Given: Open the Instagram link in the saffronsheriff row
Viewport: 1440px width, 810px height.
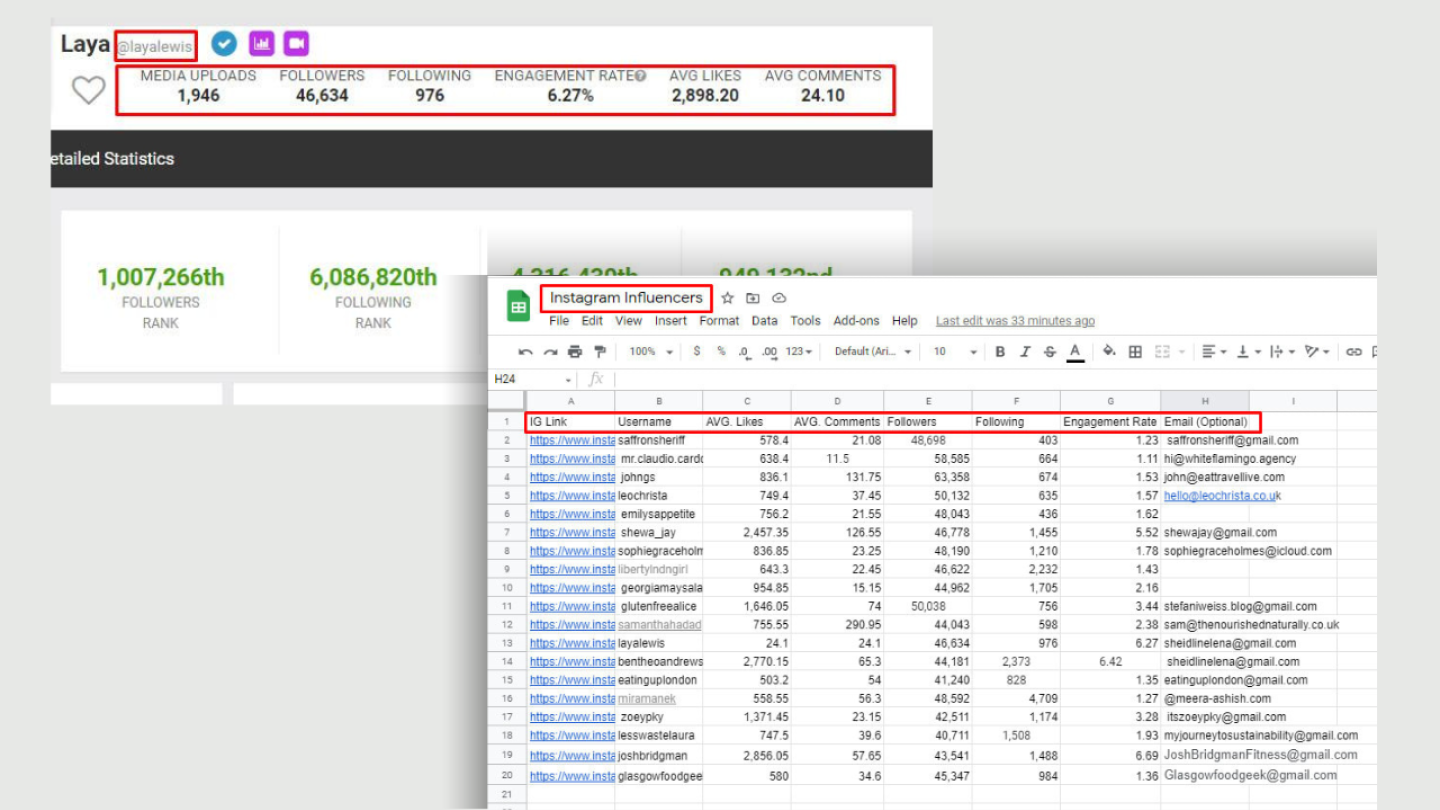Looking at the screenshot, I should click(x=572, y=440).
